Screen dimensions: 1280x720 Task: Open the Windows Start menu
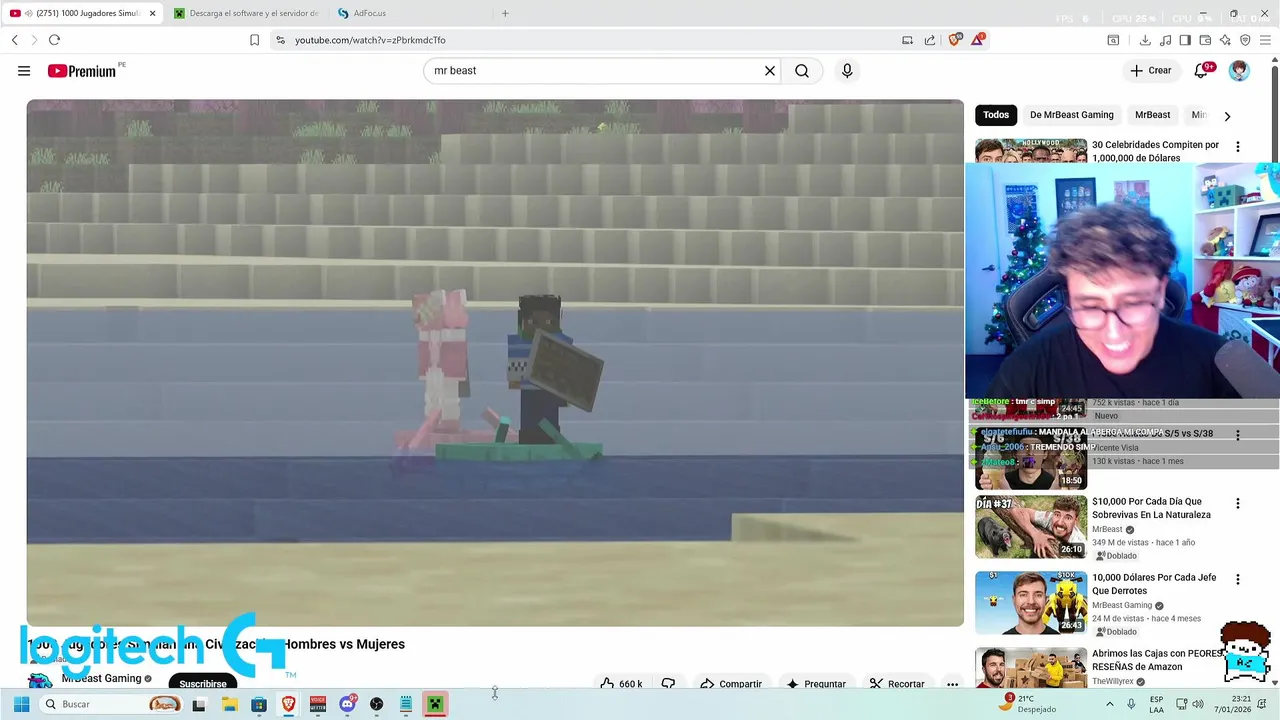click(21, 704)
